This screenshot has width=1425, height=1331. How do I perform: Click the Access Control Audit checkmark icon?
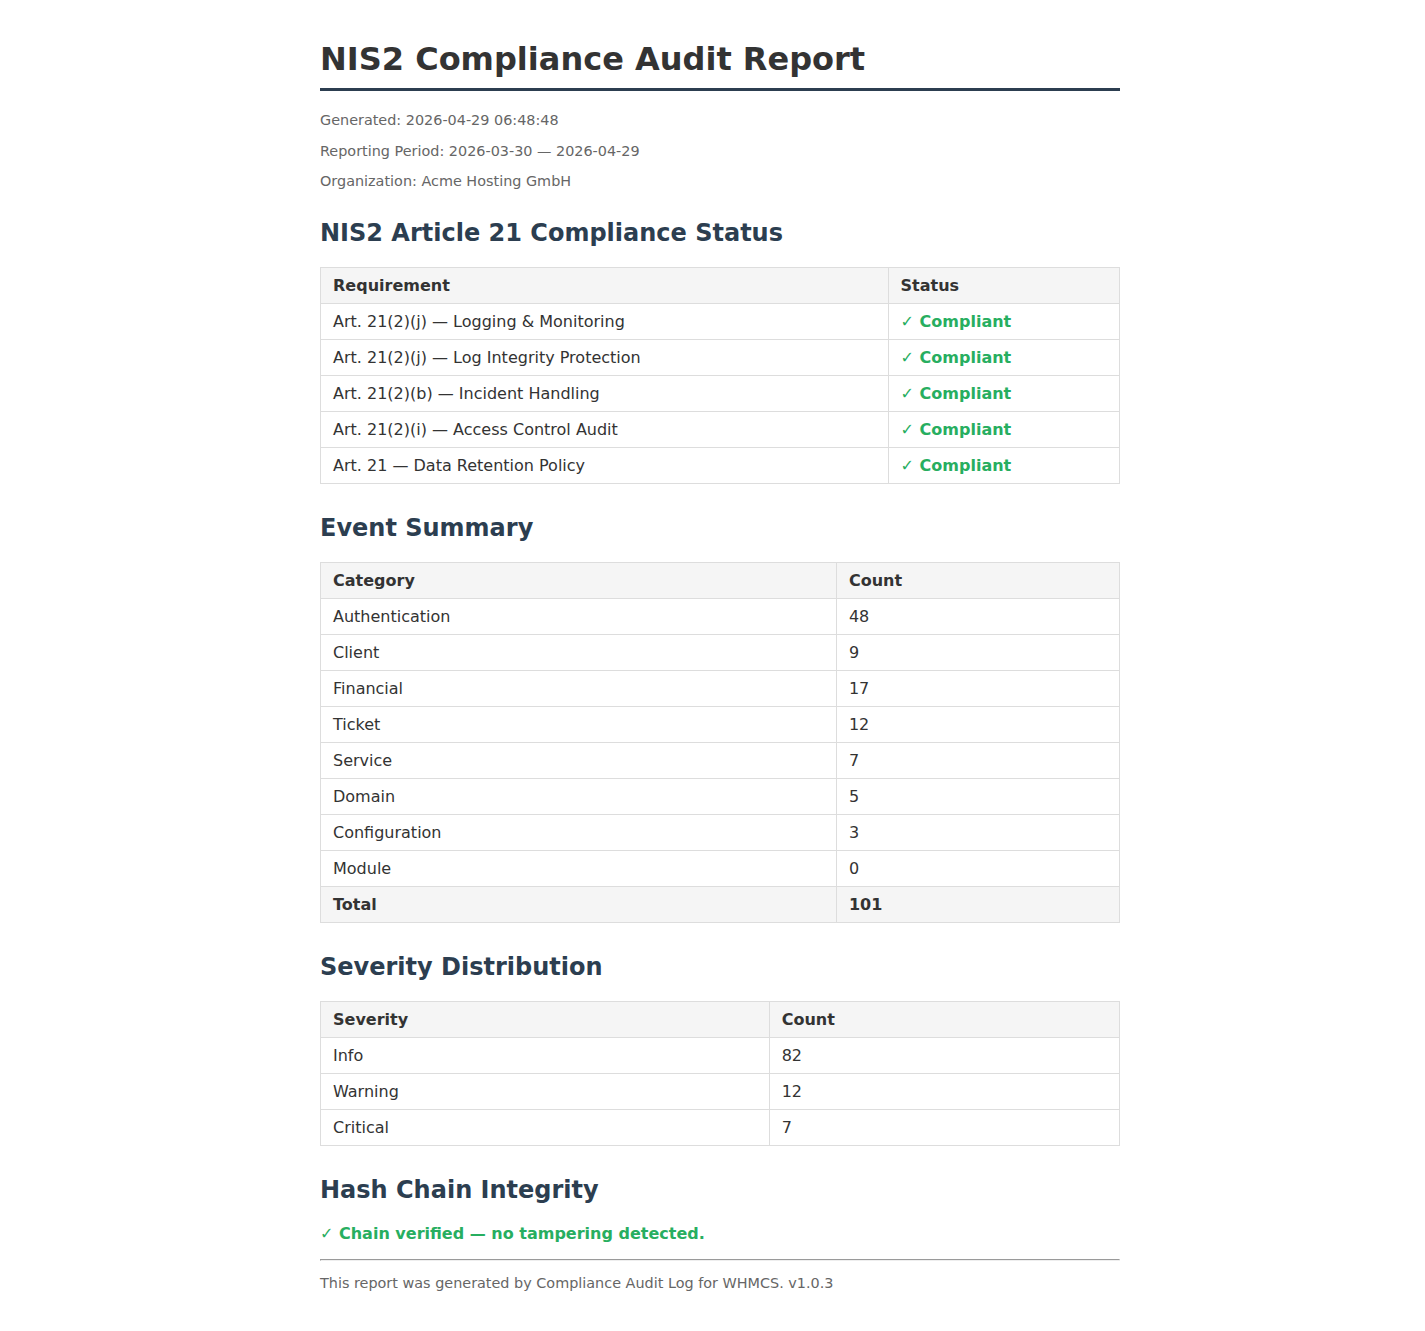click(907, 430)
